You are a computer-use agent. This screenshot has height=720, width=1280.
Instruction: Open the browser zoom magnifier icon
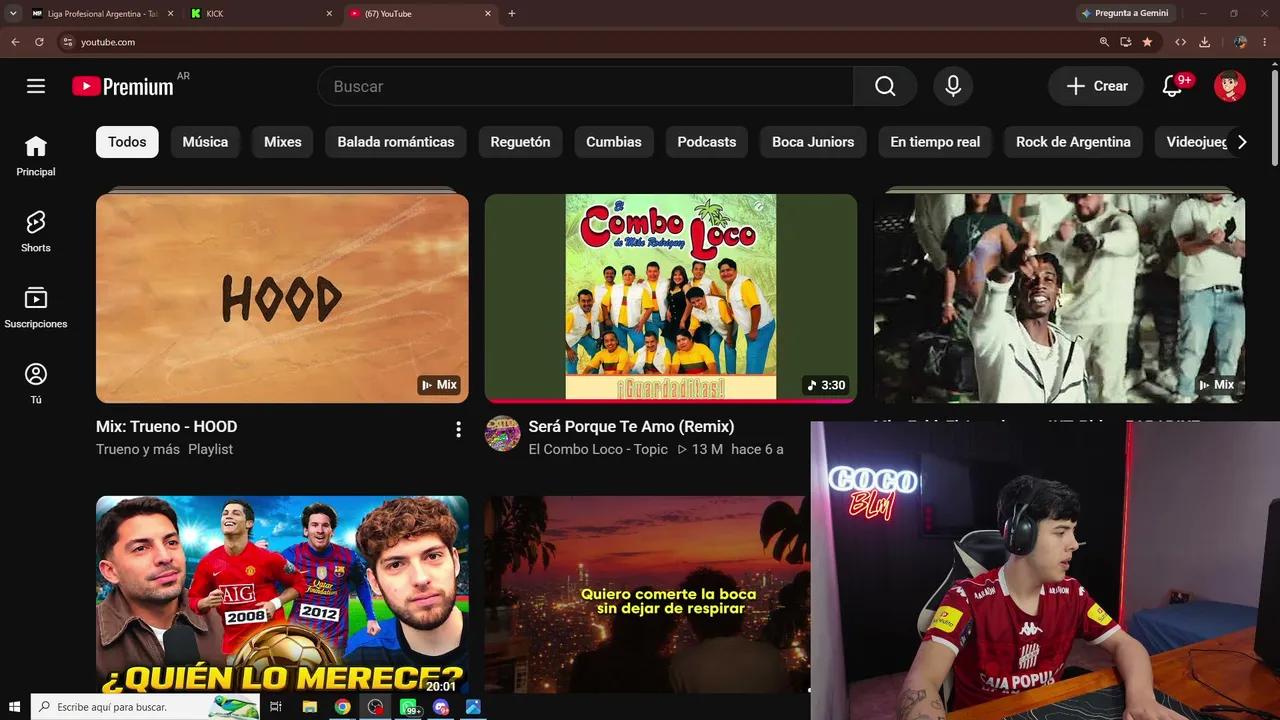coord(1104,42)
